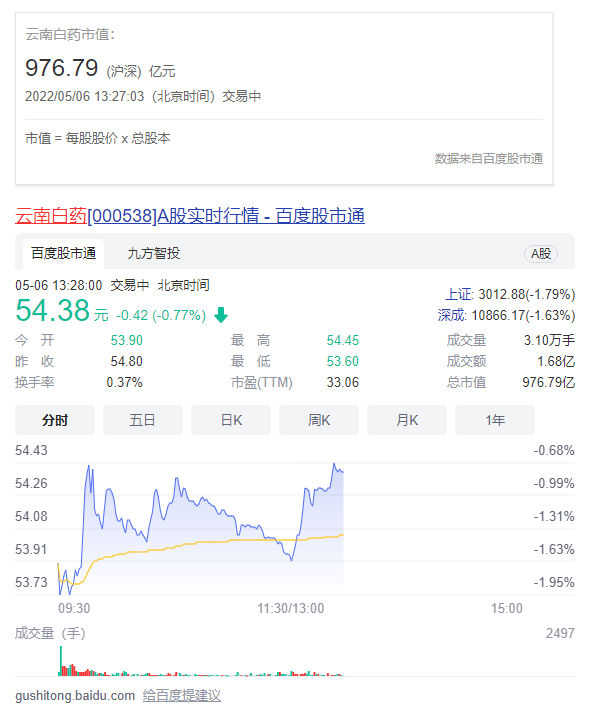The image size is (610, 715).
Task: Click the 54.38 current stock price
Action: [x=53, y=311]
